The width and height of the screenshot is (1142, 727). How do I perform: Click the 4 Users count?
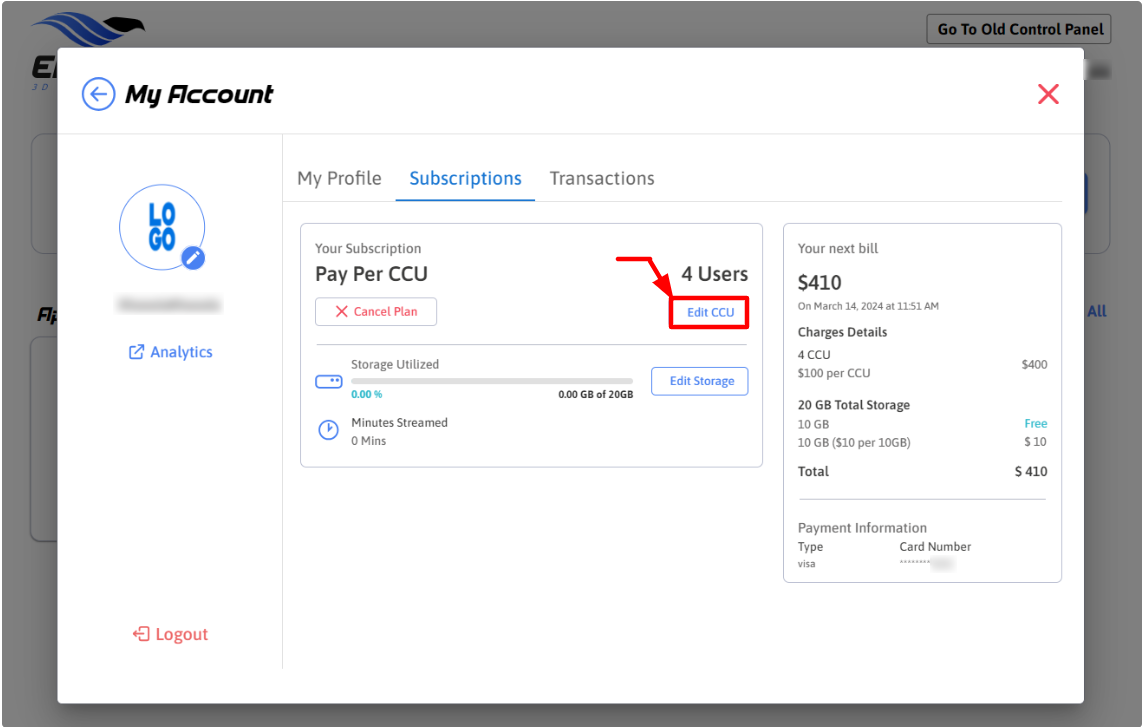click(x=714, y=274)
